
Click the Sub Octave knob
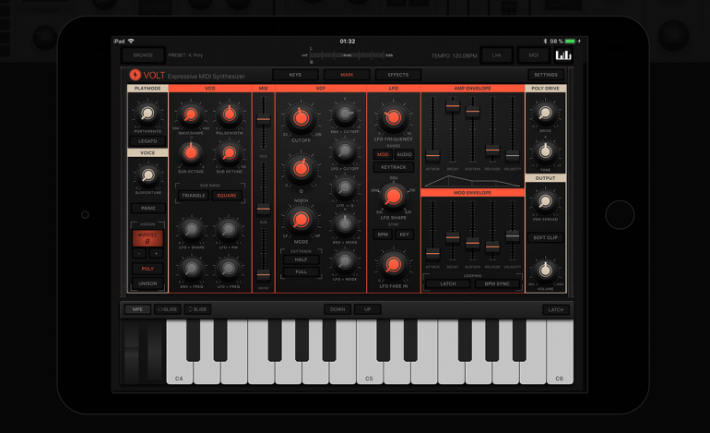pos(191,153)
